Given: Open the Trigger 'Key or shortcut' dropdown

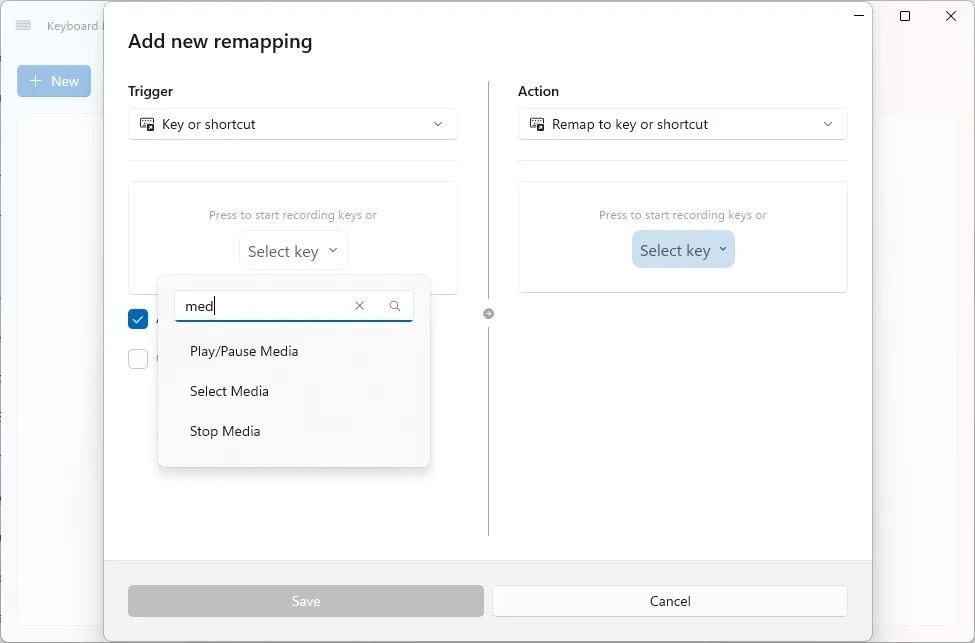Looking at the screenshot, I should [x=293, y=124].
